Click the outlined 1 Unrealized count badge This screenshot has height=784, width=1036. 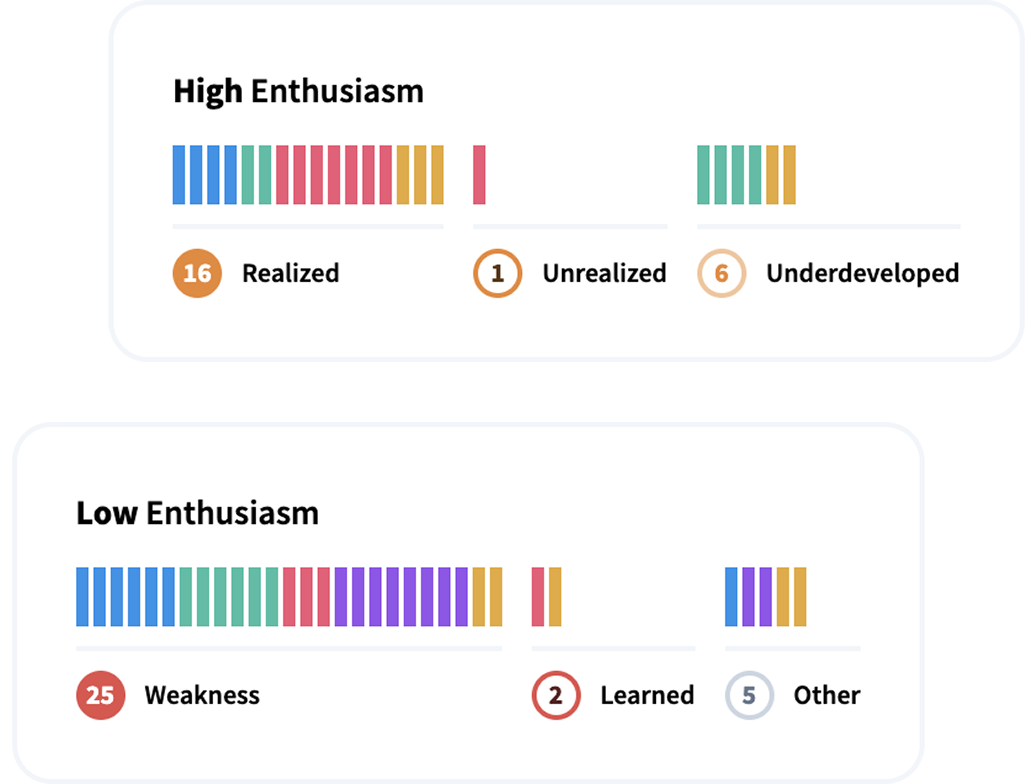click(497, 273)
